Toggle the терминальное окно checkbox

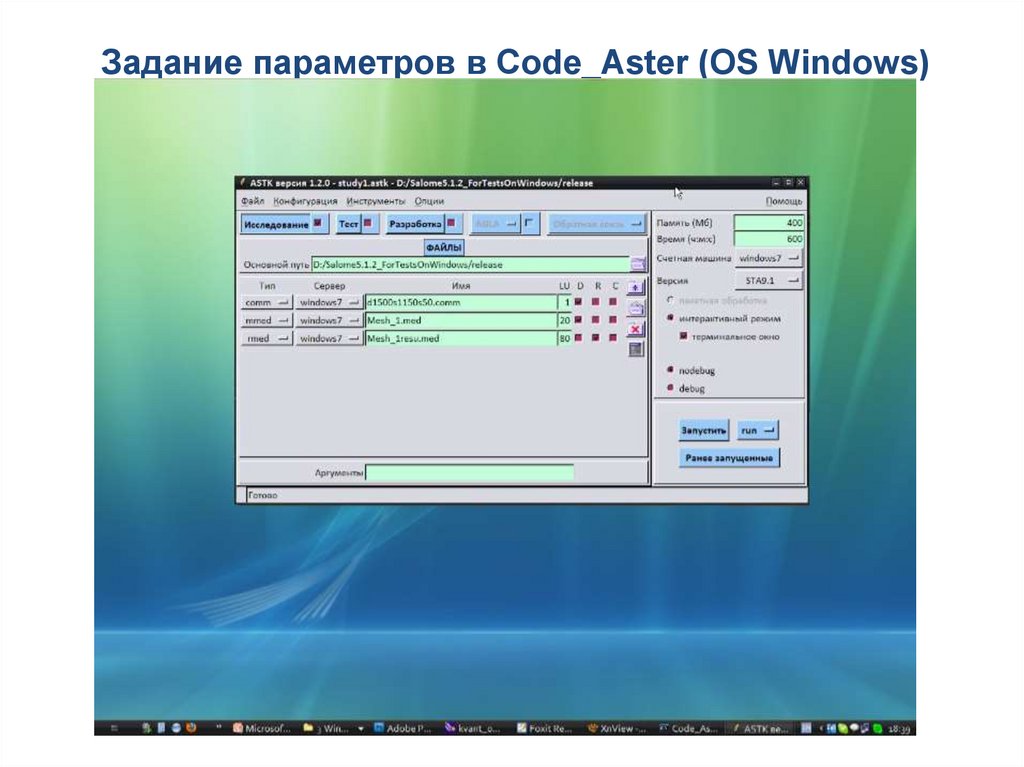click(x=683, y=336)
